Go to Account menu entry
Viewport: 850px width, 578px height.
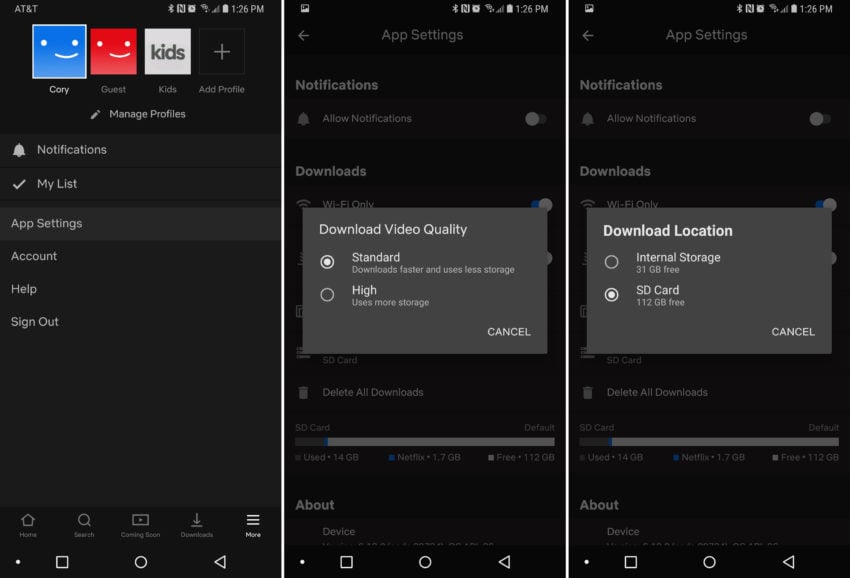140,256
